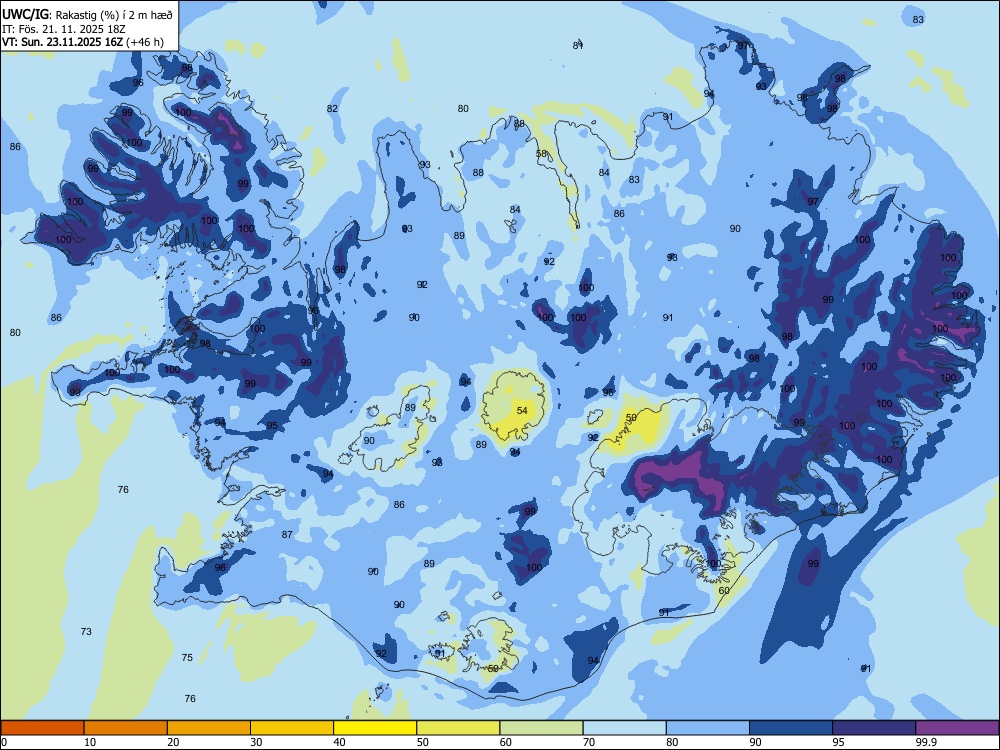
Task: Click the '87' humidity value on the map
Action: pyautogui.click(x=287, y=534)
